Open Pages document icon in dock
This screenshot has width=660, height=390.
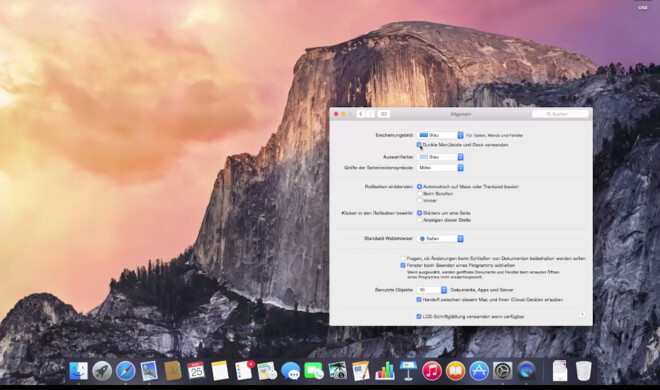pyautogui.click(x=361, y=371)
